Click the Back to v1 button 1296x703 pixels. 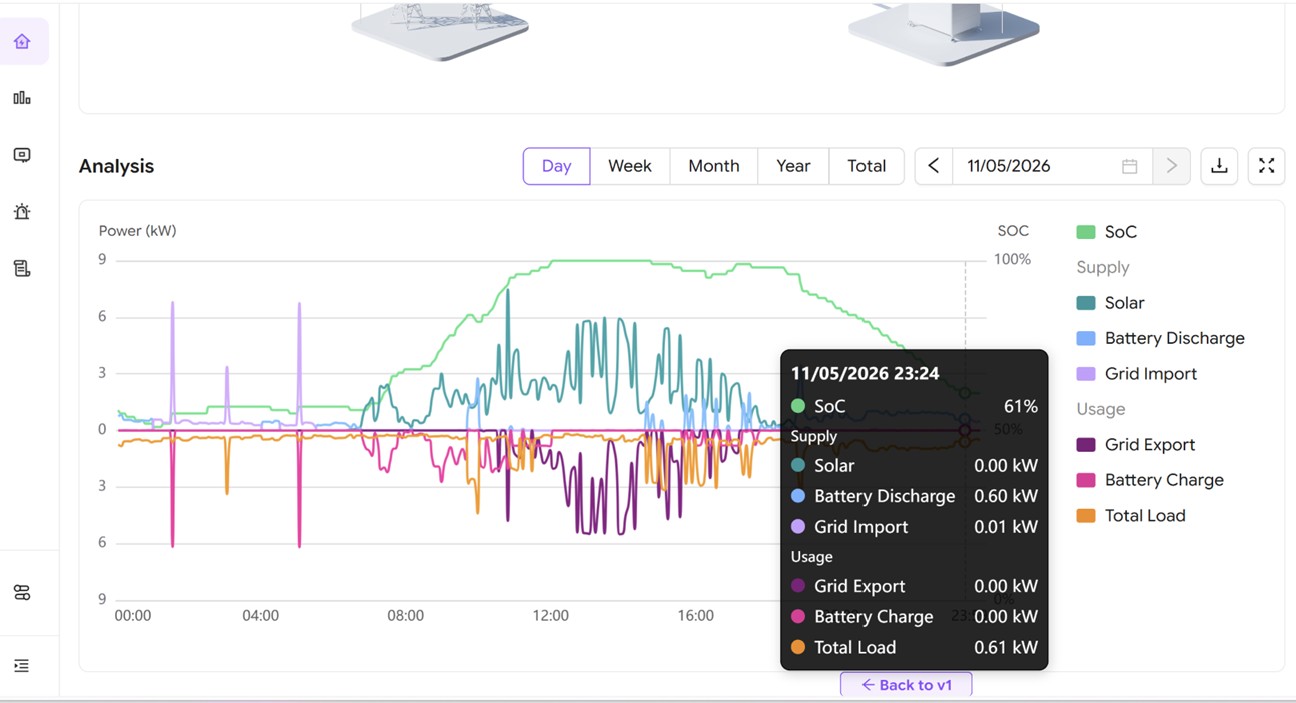pos(906,685)
